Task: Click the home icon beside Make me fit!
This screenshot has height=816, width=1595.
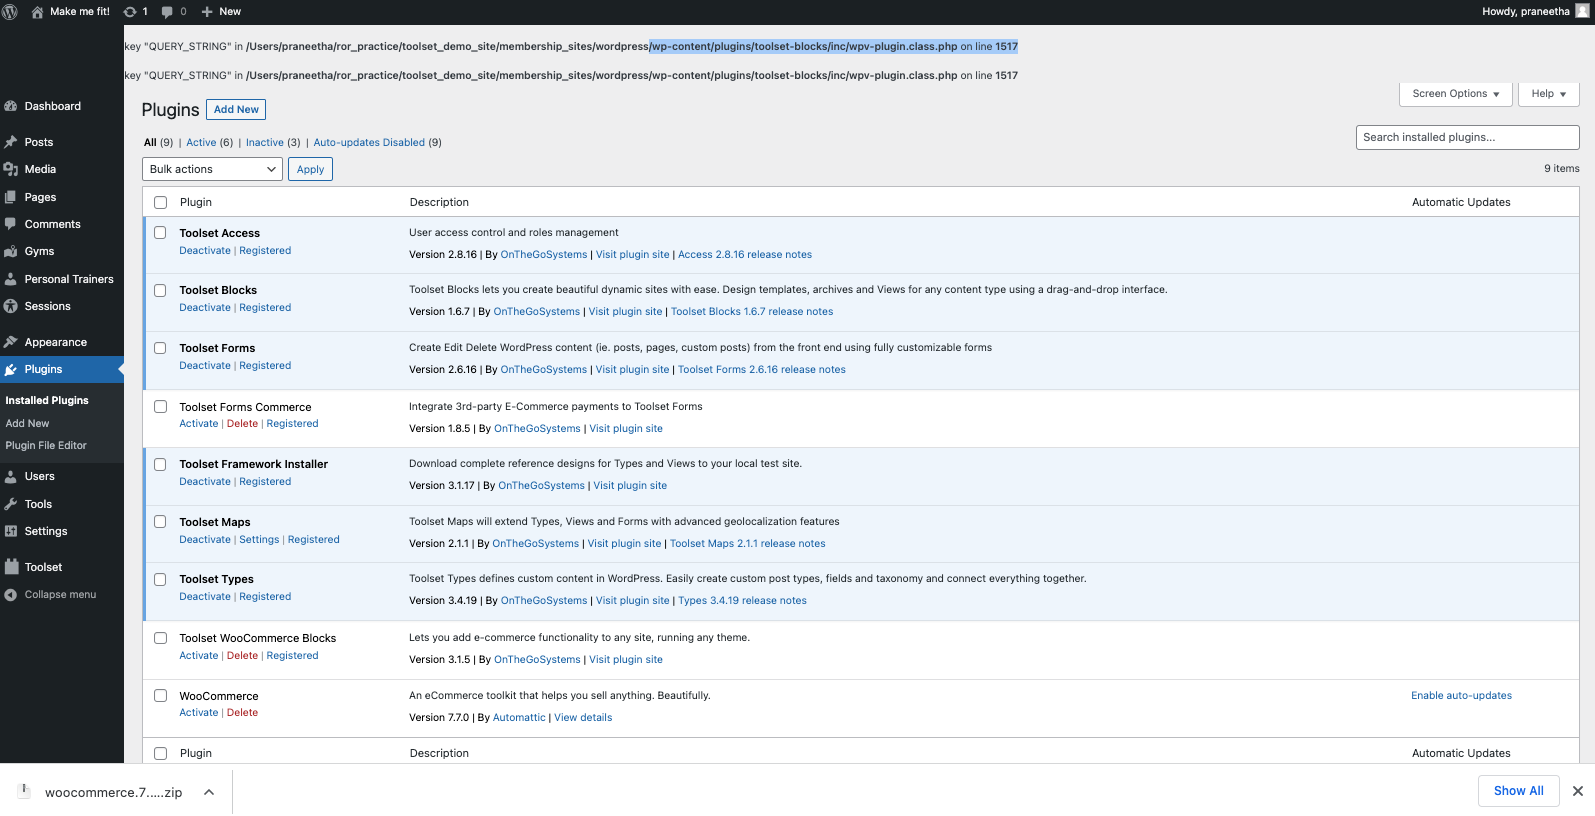Action: [x=37, y=12]
